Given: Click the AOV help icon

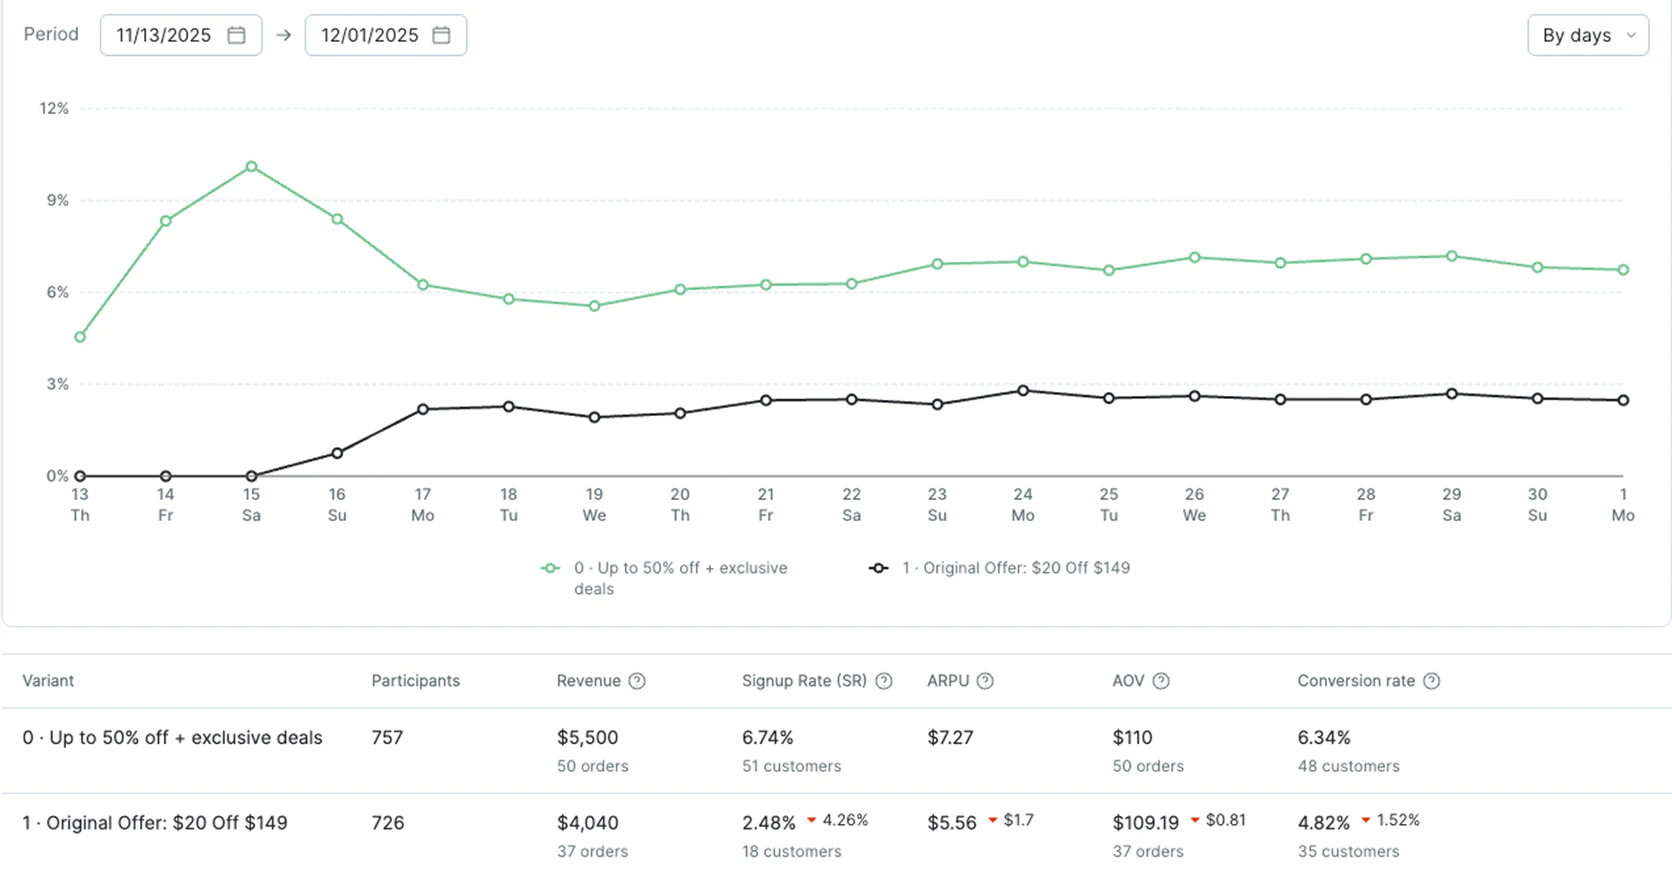Looking at the screenshot, I should point(1161,681).
